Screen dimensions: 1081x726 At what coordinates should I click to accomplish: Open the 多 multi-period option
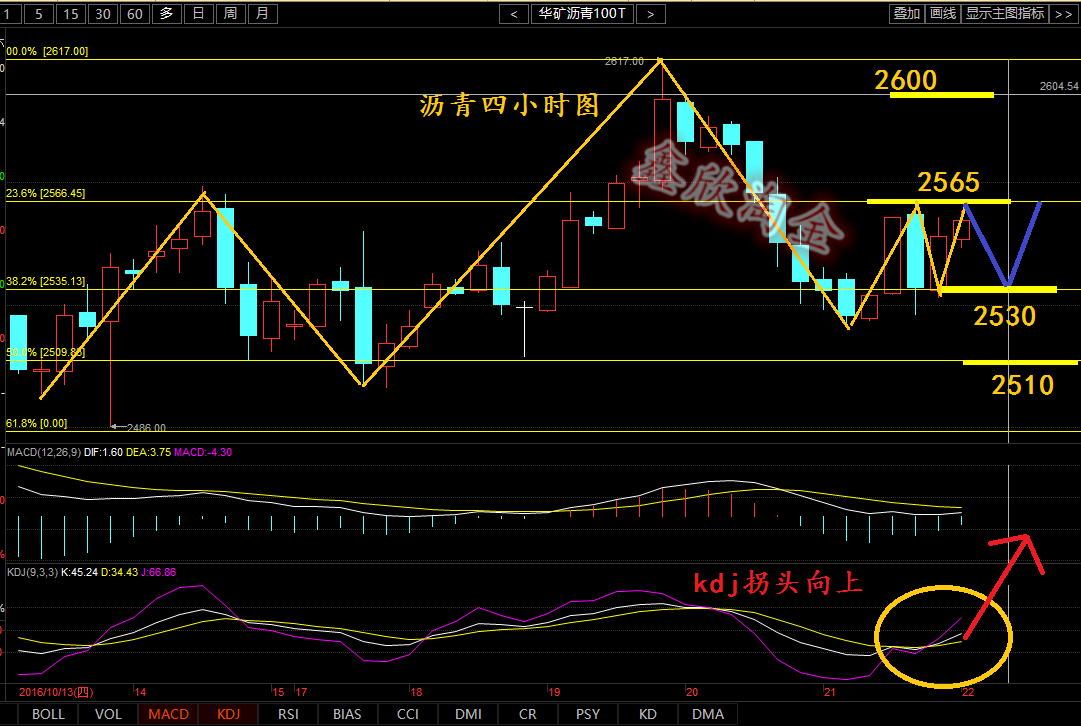(x=166, y=13)
